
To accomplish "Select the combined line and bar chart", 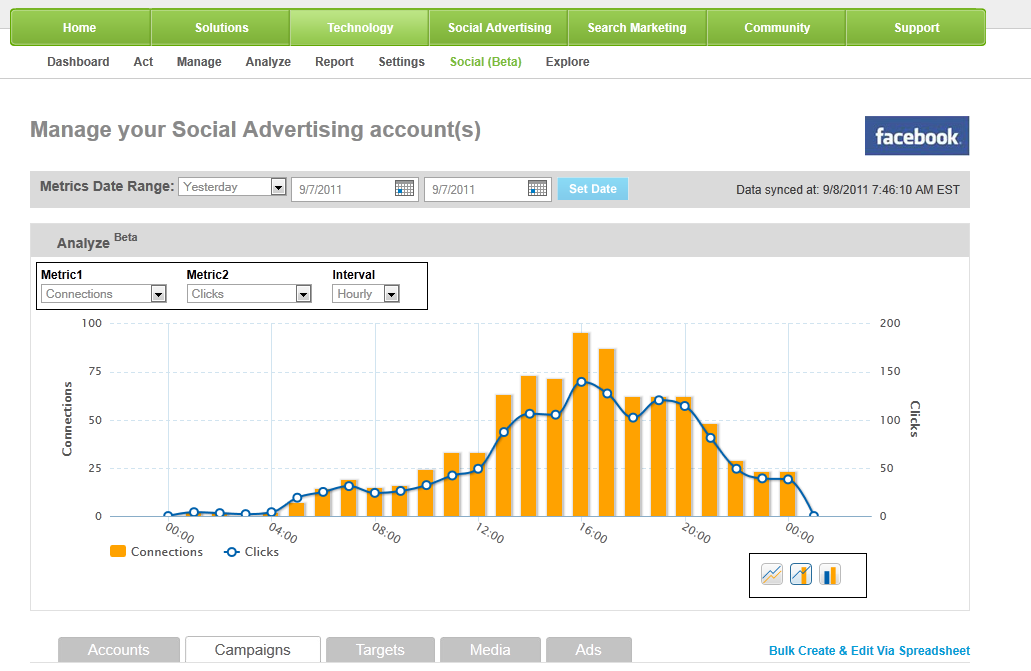I will [801, 574].
